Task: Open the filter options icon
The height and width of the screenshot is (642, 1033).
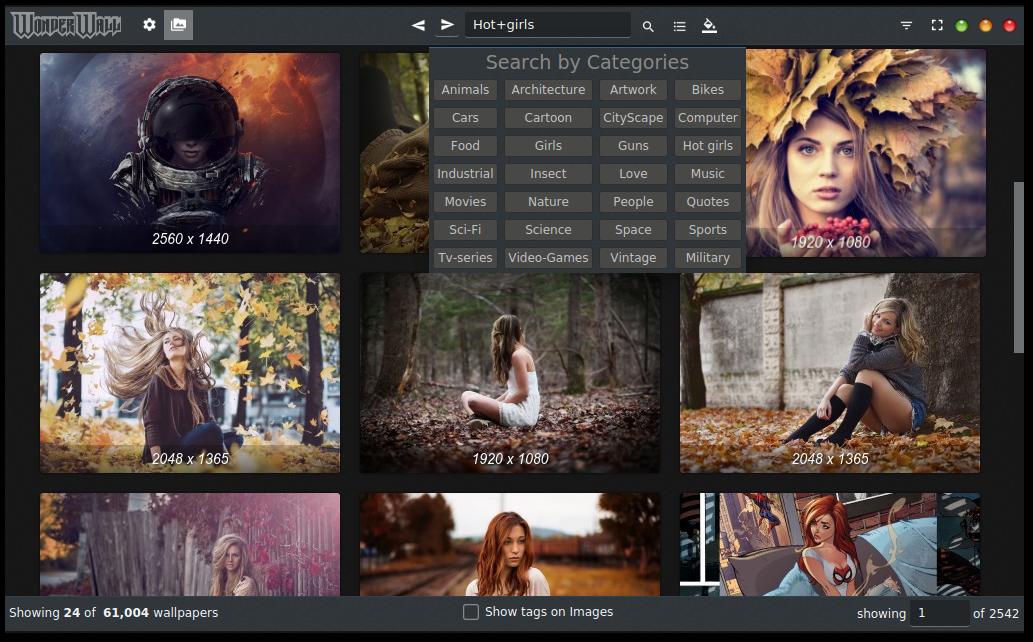Action: [x=906, y=26]
